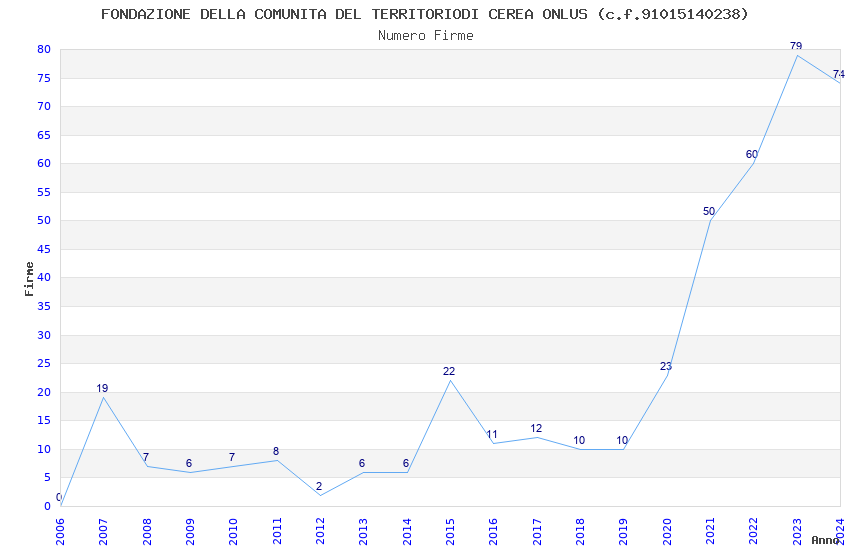Select the data point labeled 74

tap(839, 83)
